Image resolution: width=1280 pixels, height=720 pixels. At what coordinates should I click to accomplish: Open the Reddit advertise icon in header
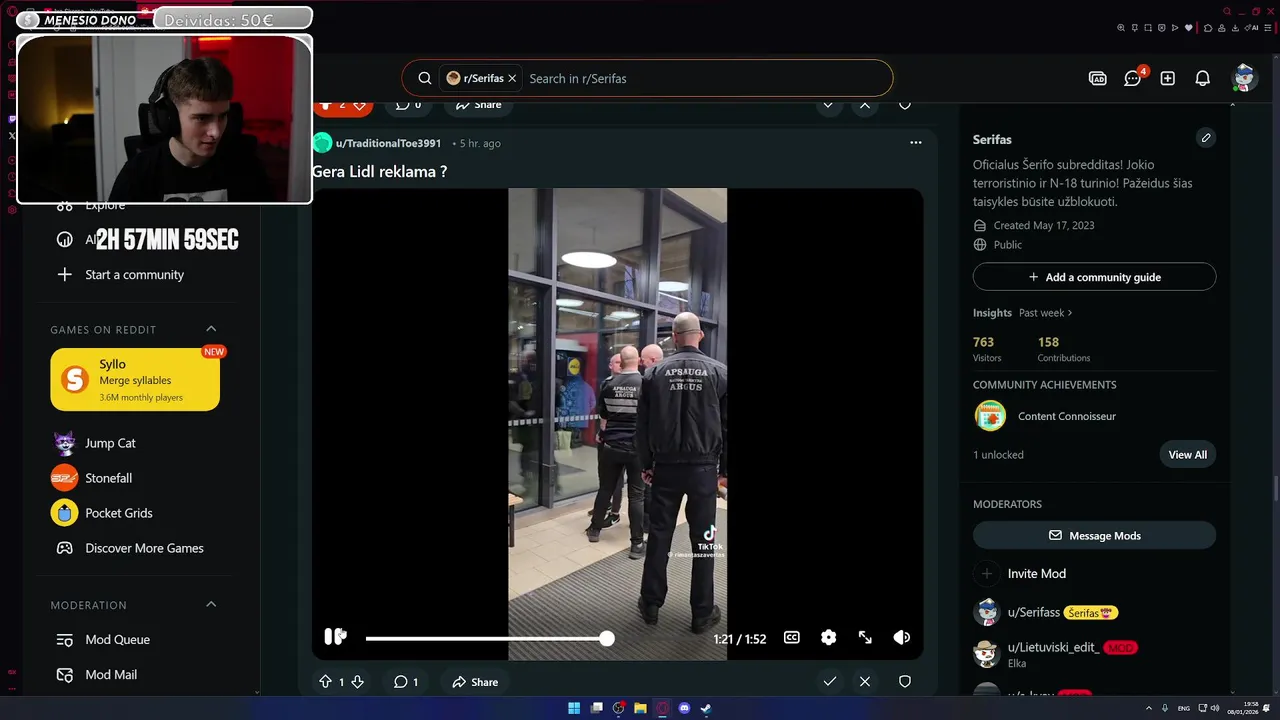[x=1097, y=78]
